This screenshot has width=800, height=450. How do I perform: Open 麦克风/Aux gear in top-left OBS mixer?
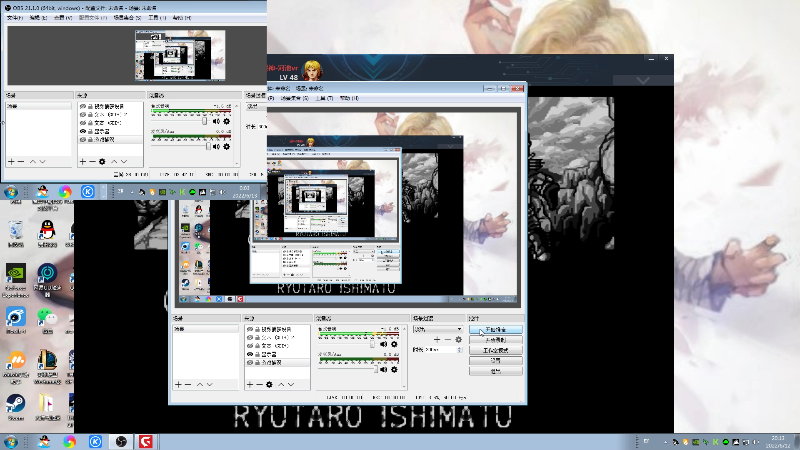pos(227,146)
